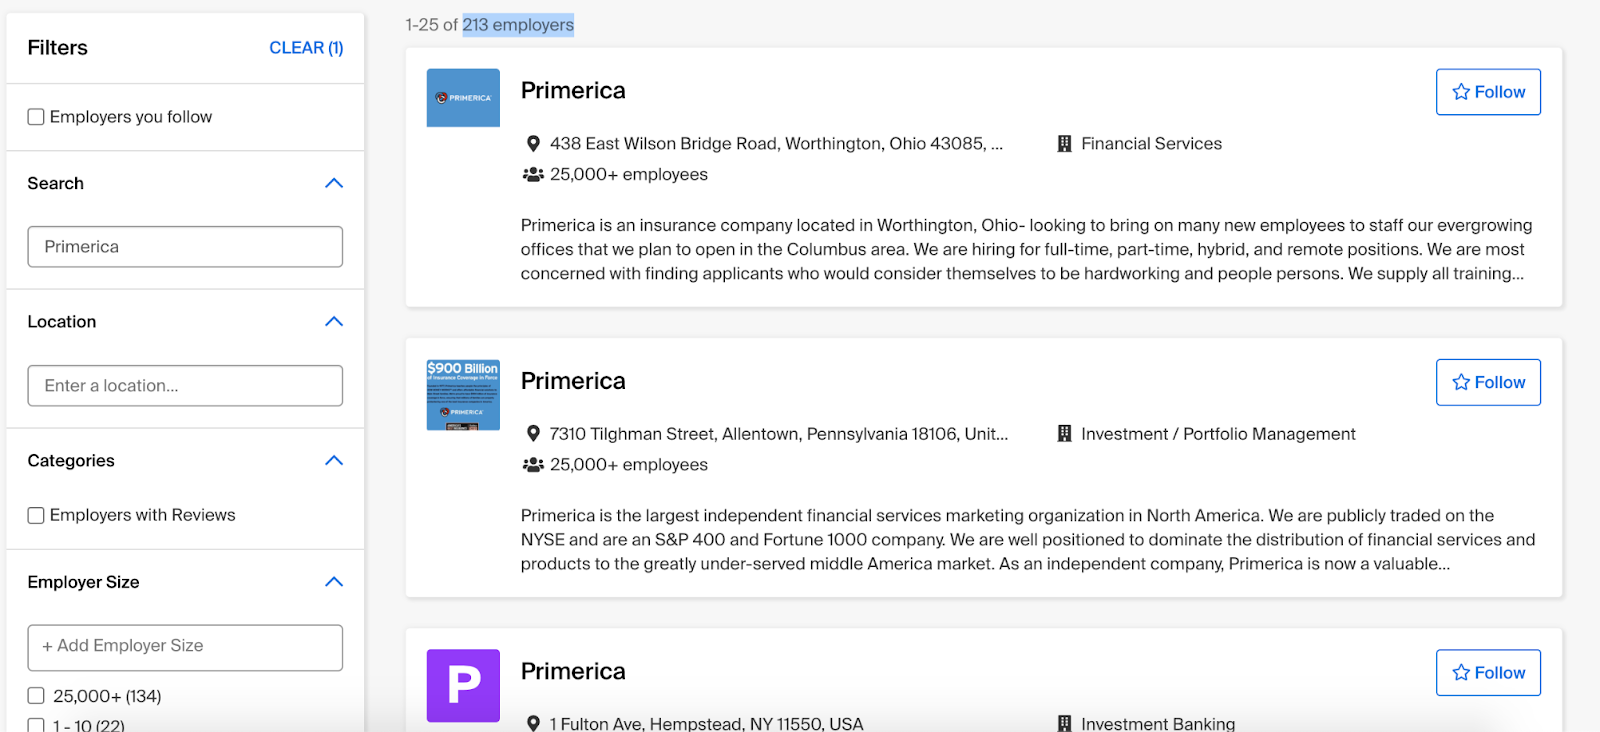Click the purple P Primerica logo
The width and height of the screenshot is (1600, 732).
point(463,686)
